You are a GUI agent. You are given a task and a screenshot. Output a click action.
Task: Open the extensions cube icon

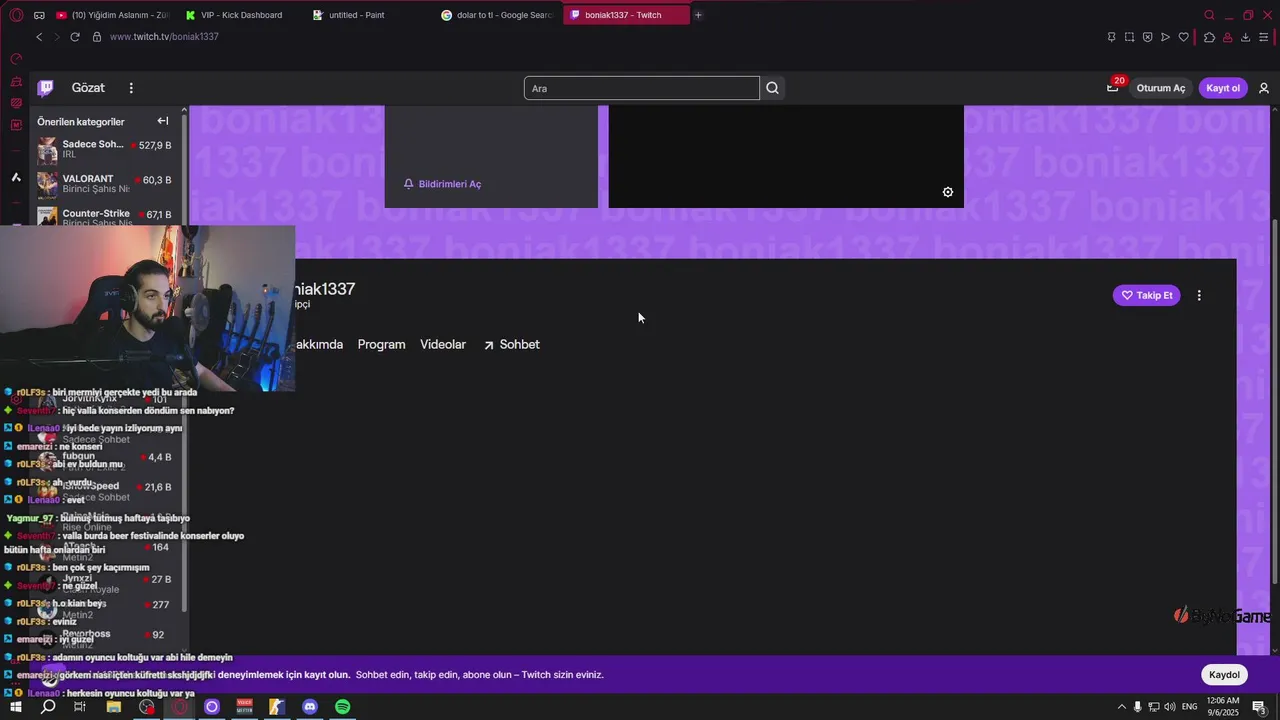click(1209, 37)
